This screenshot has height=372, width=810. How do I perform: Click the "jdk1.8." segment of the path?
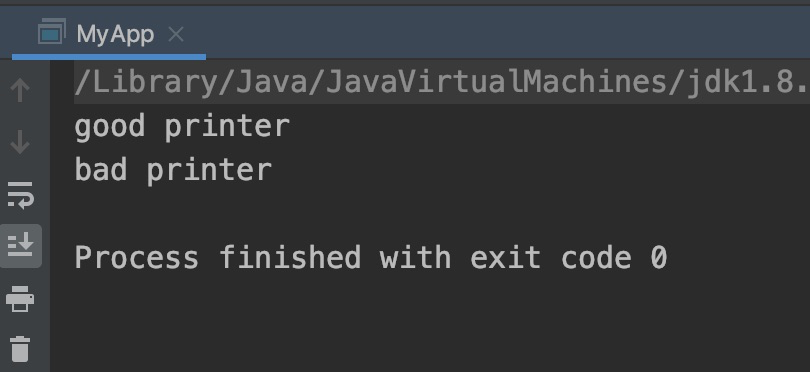tap(745, 83)
